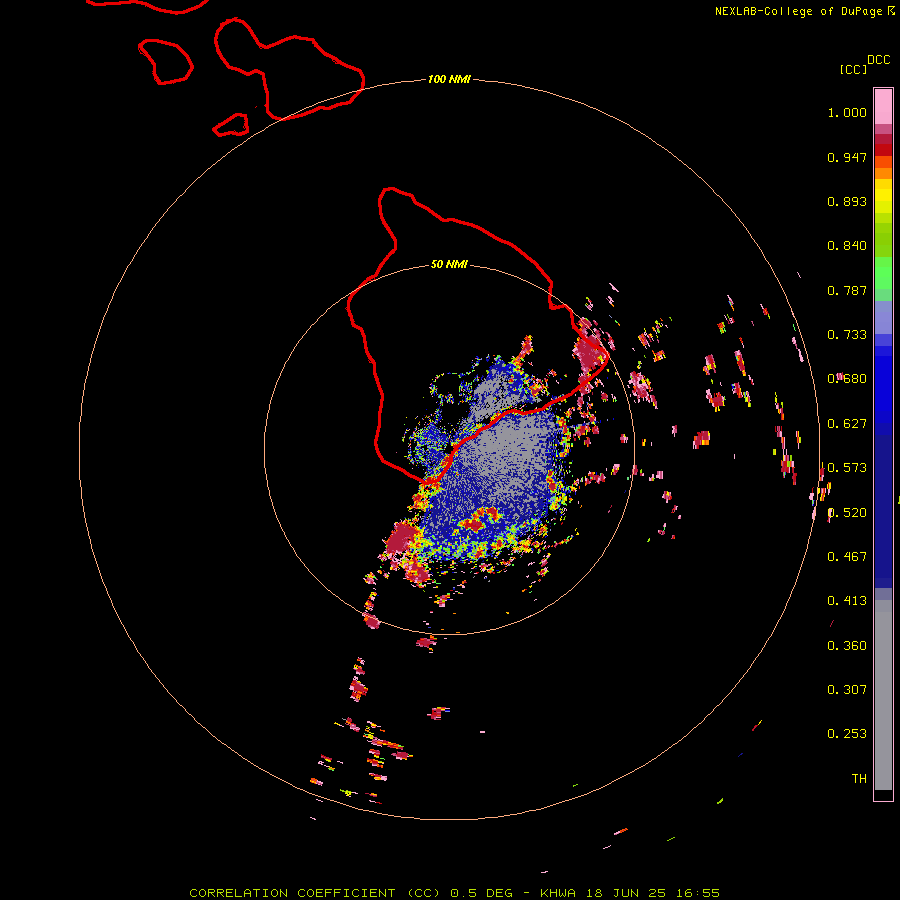The height and width of the screenshot is (900, 900).
Task: Click the small island outline at upper left
Action: click(x=165, y=62)
